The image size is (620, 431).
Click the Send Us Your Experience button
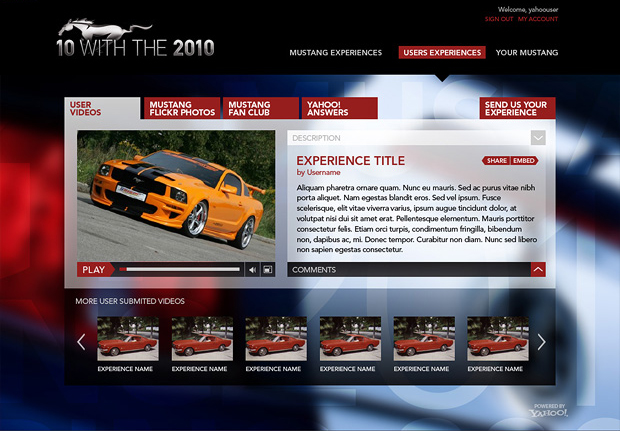tap(517, 108)
